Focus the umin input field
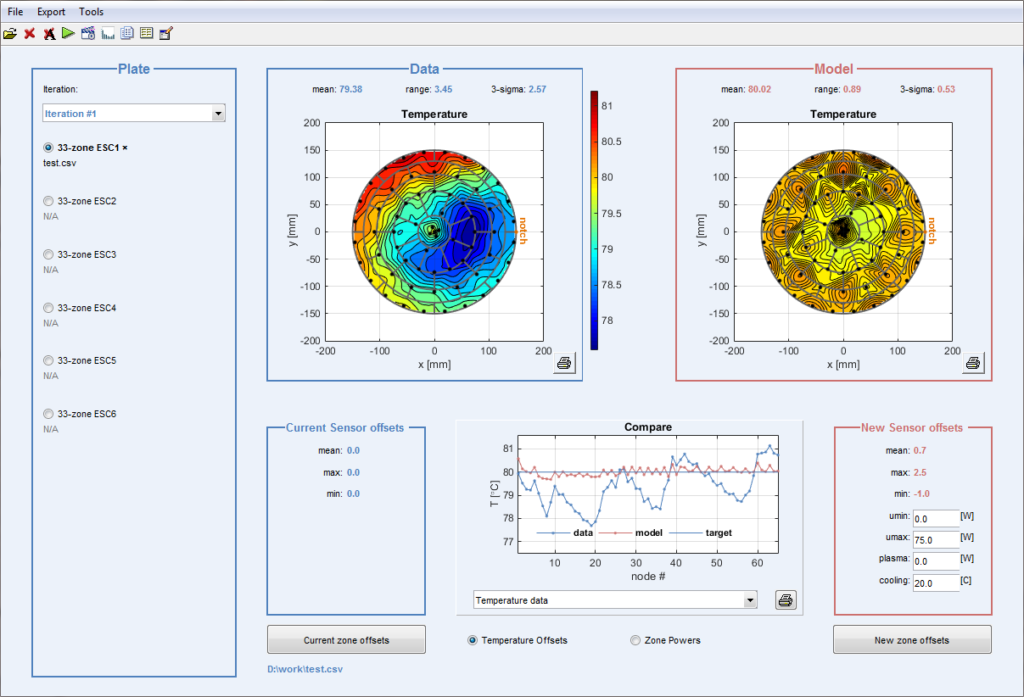1024x697 pixels. click(936, 518)
